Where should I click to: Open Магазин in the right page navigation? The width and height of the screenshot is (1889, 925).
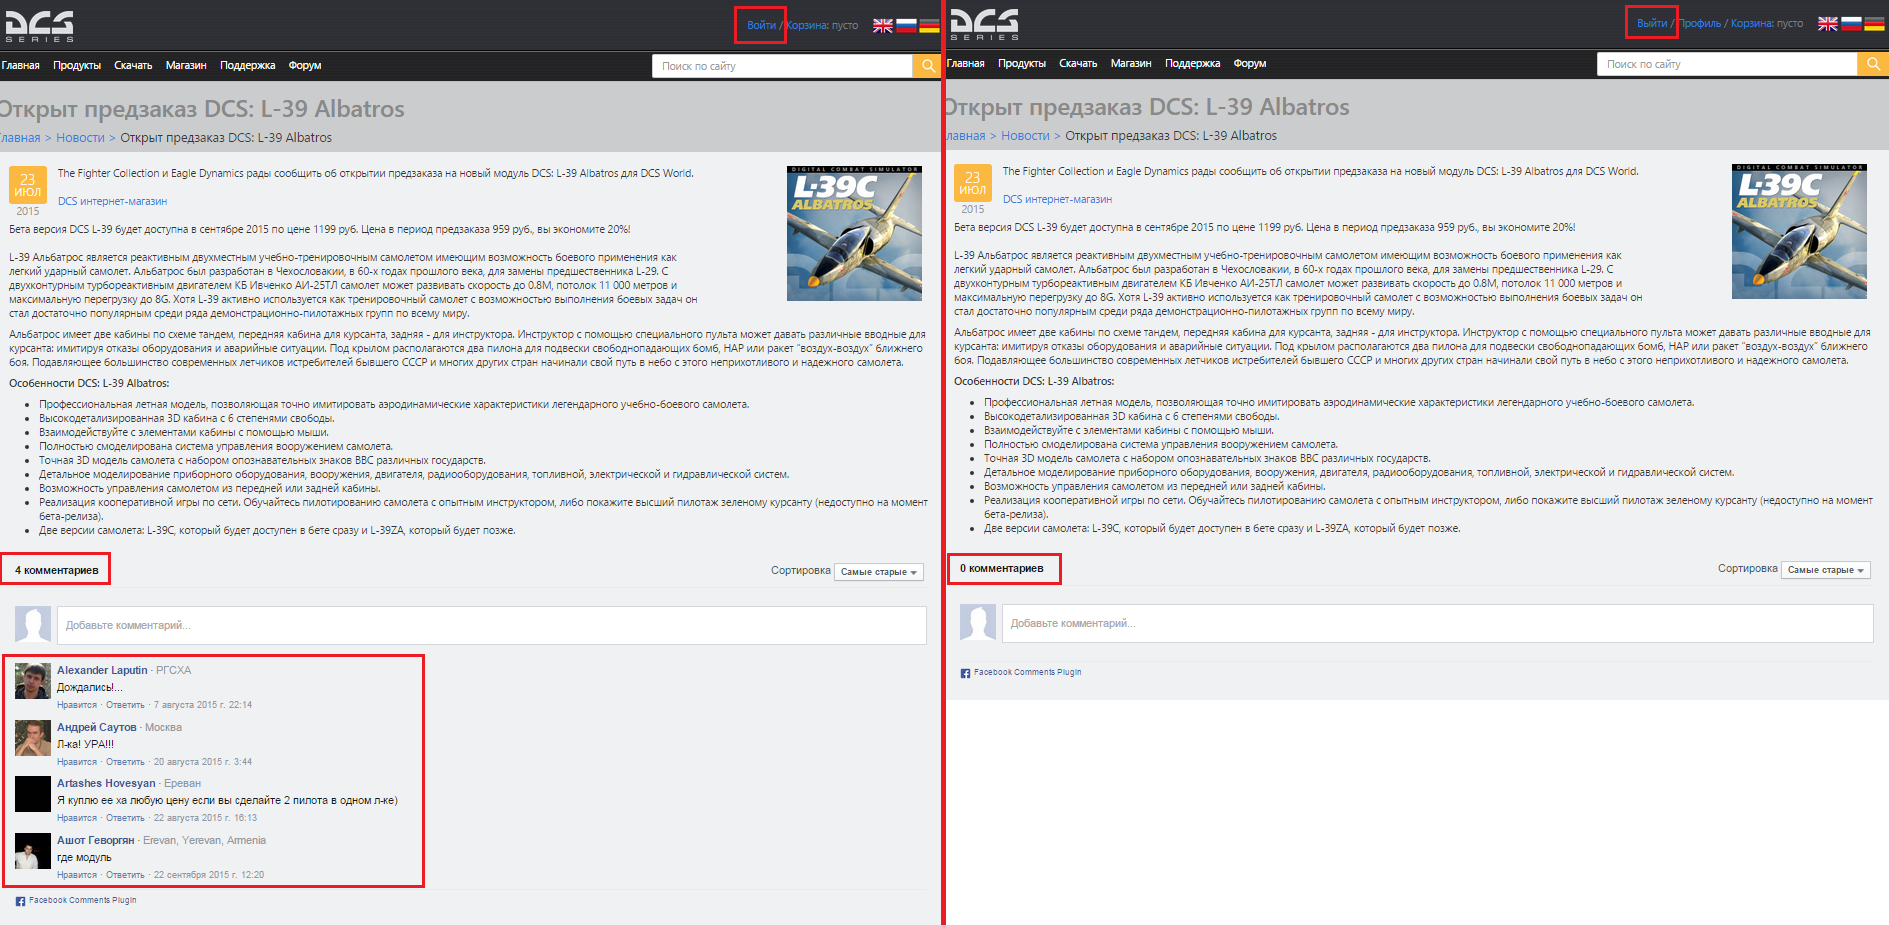point(1131,63)
